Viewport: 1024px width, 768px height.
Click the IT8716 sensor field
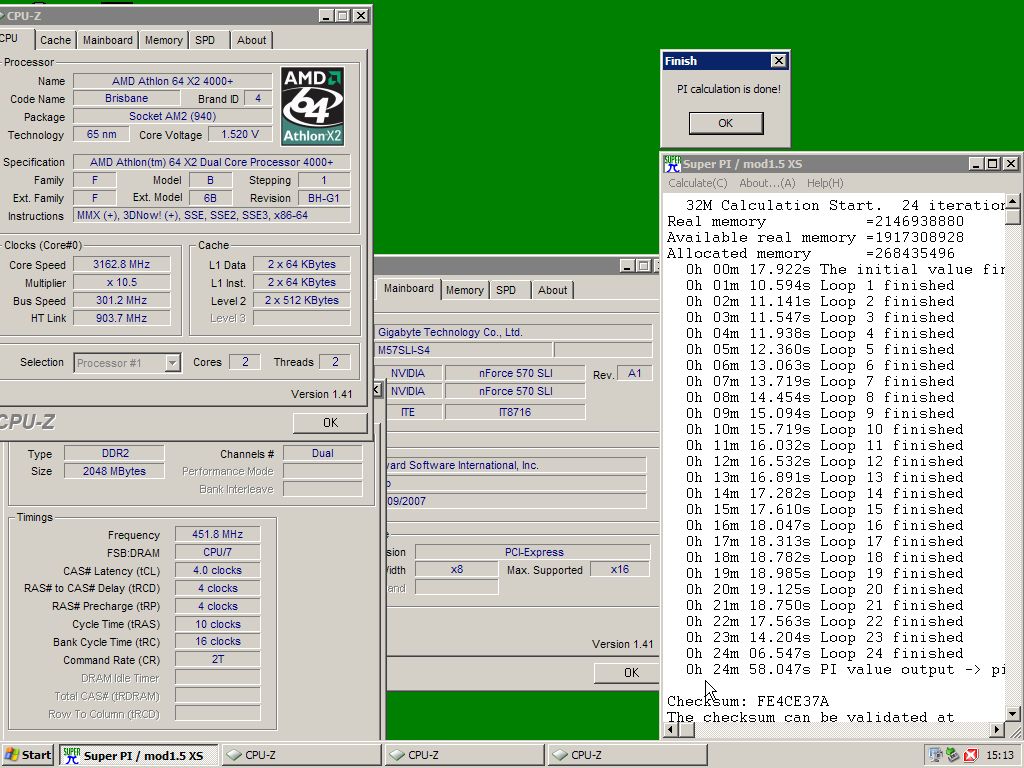[x=515, y=412]
